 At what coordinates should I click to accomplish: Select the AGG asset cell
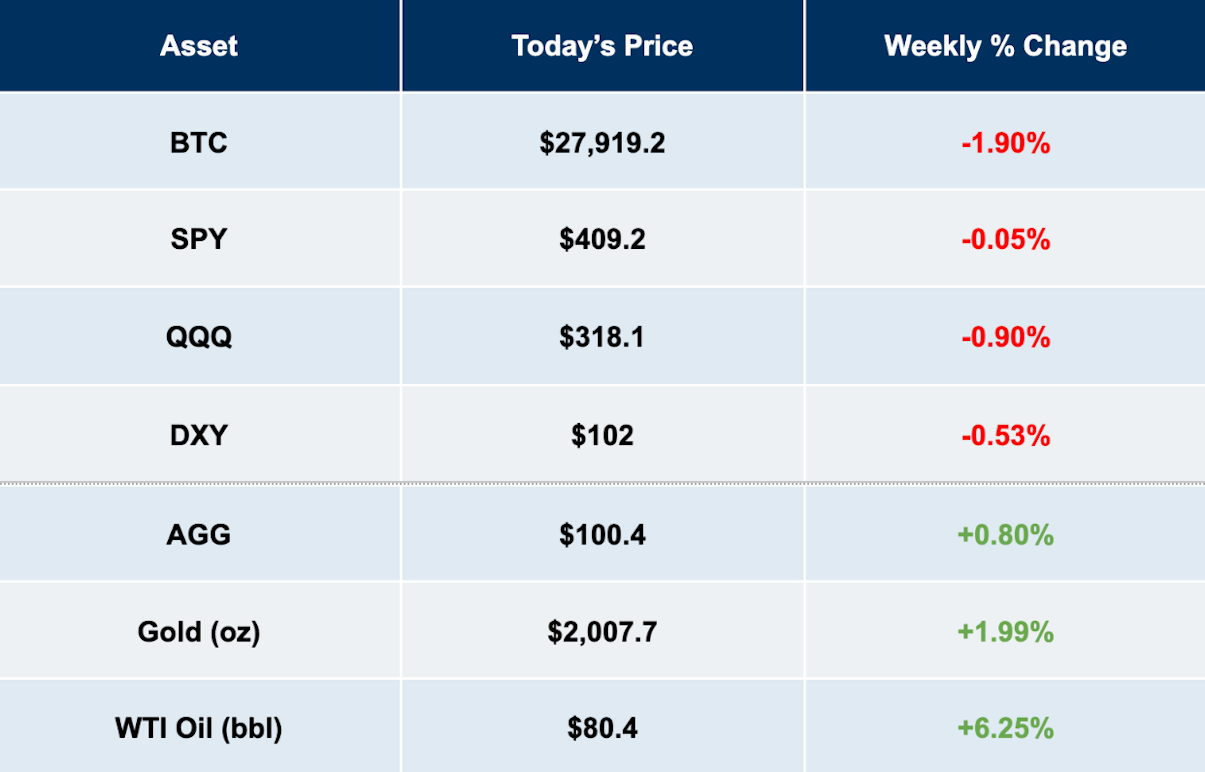(199, 534)
